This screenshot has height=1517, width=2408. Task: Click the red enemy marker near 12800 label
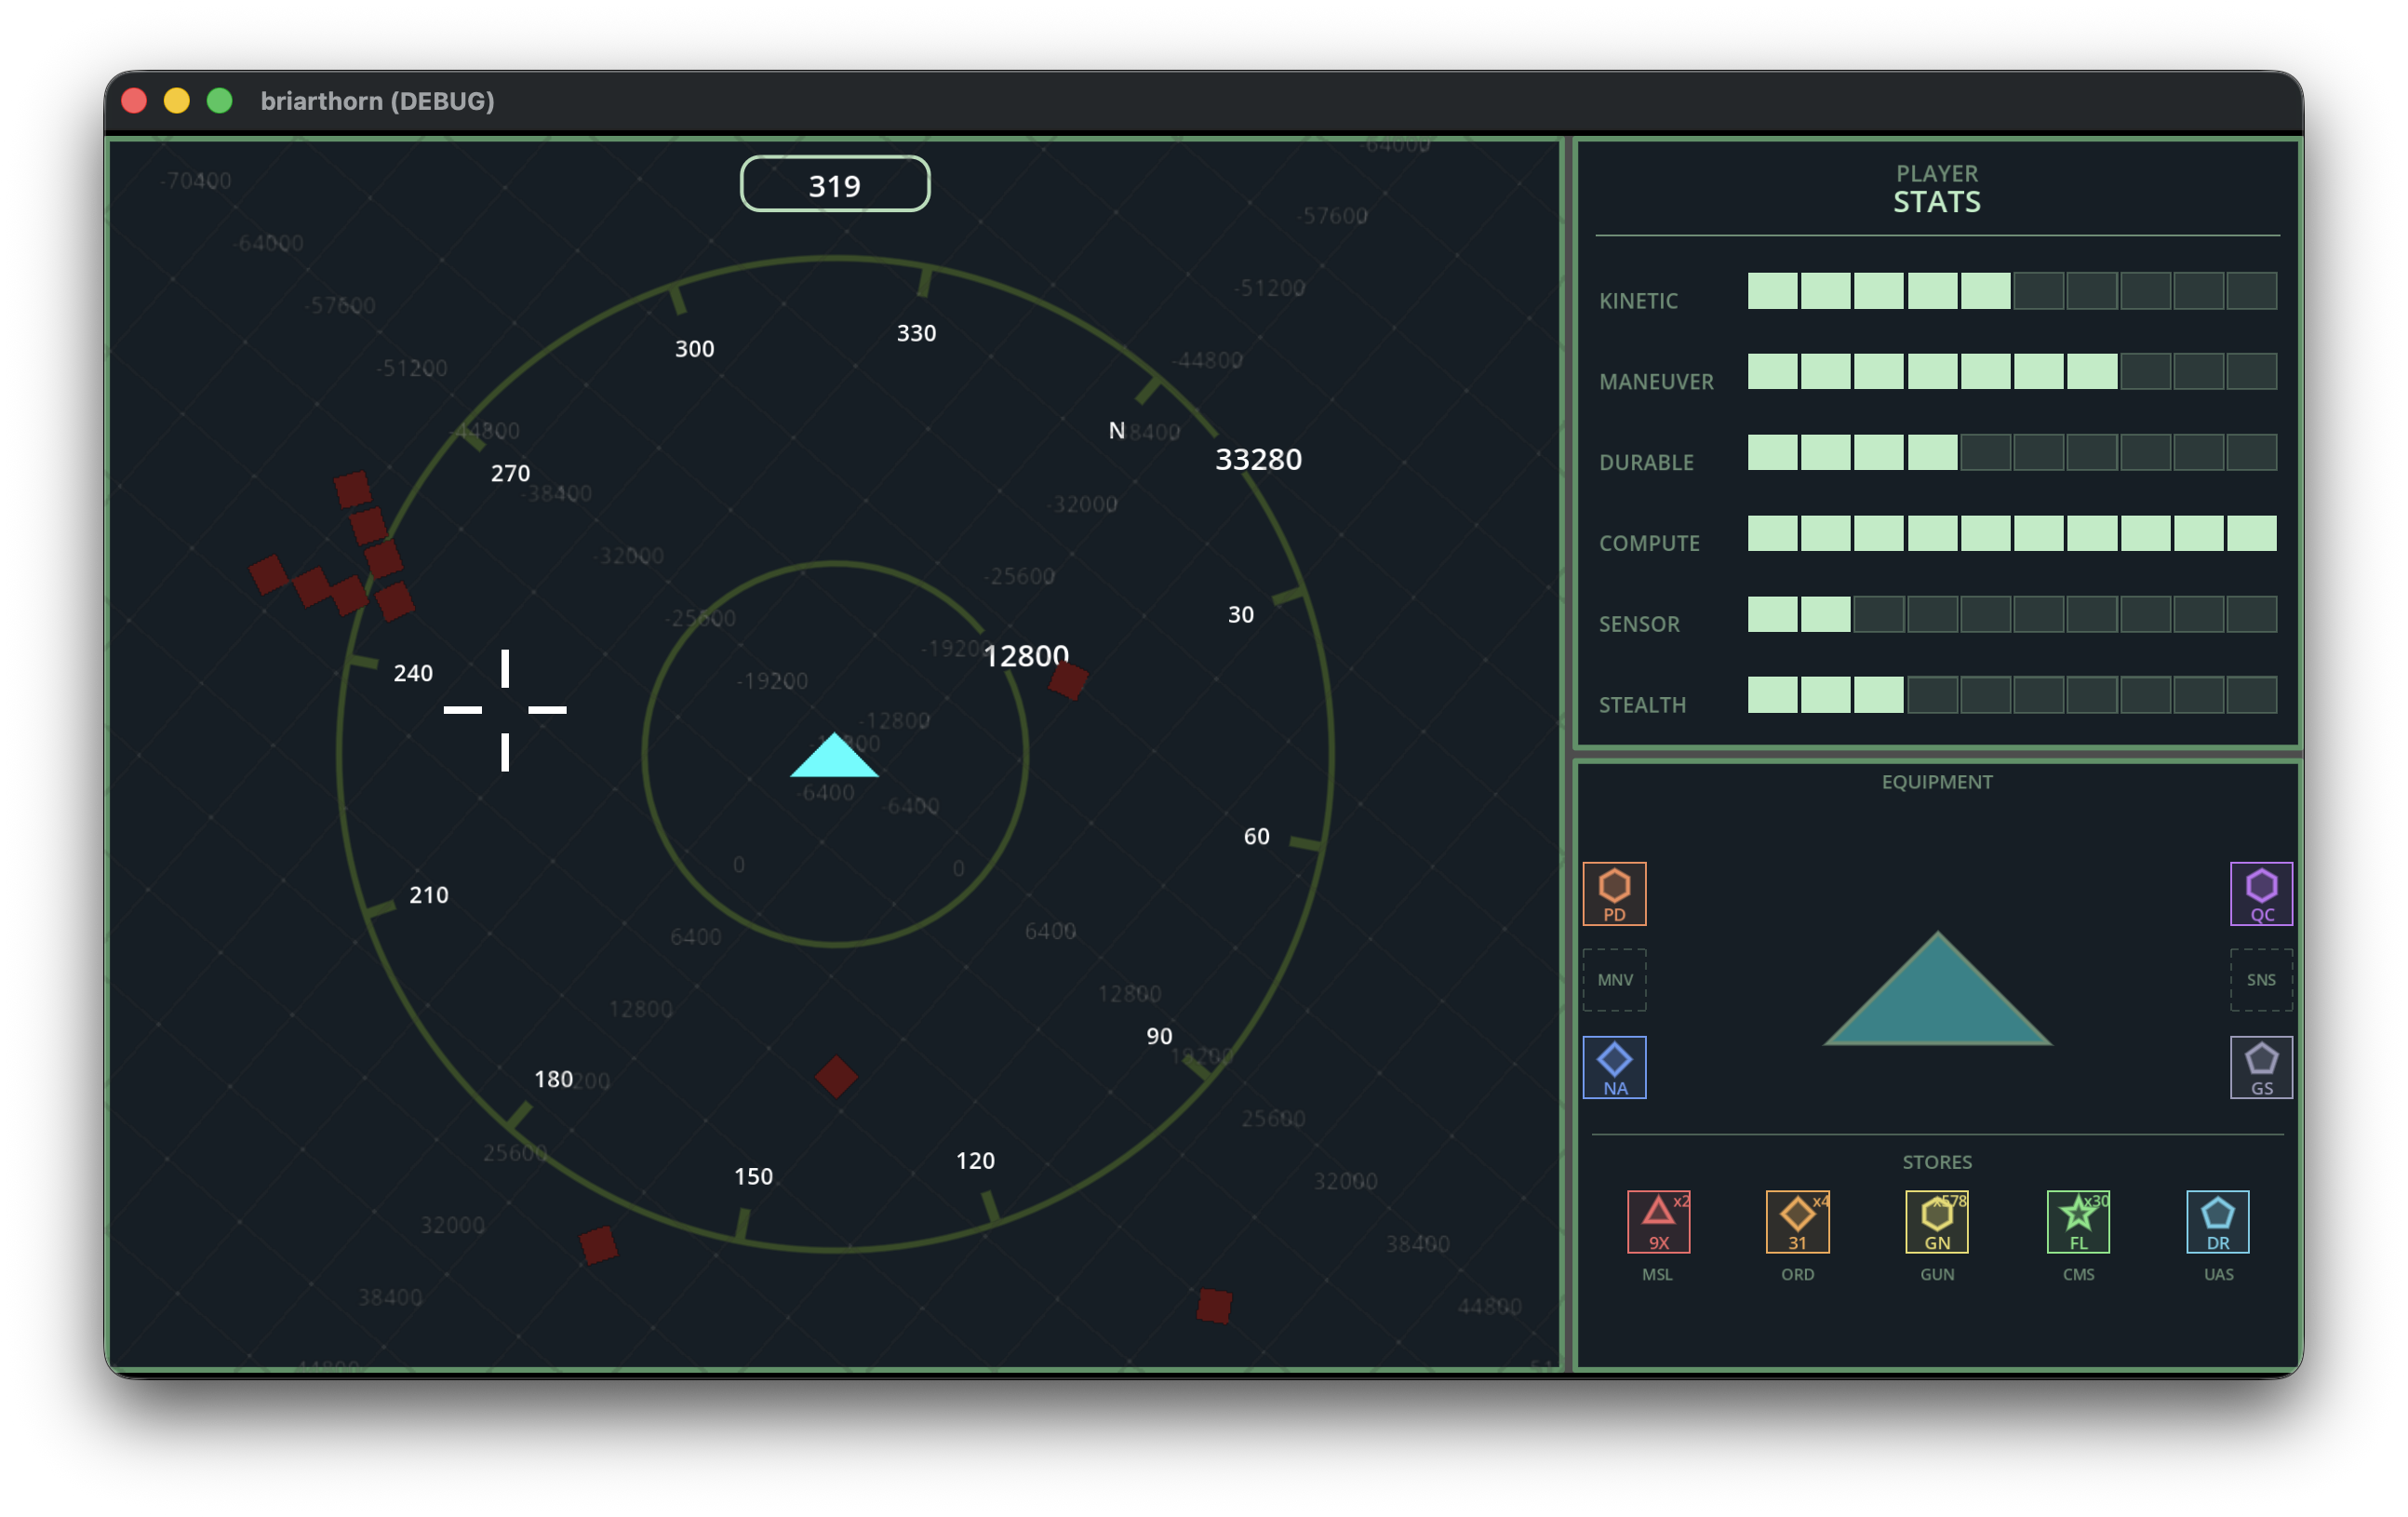(1068, 681)
